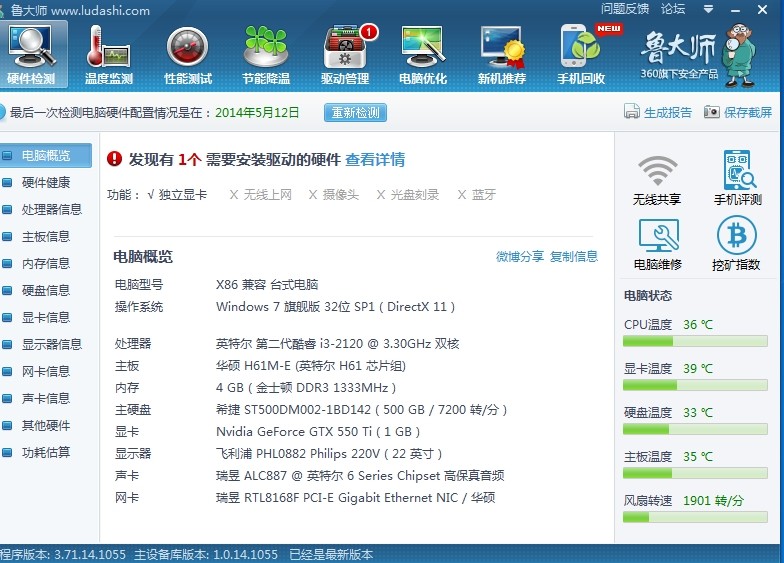Select 网卡信息 in the sidebar
This screenshot has height=563, width=784.
46,372
